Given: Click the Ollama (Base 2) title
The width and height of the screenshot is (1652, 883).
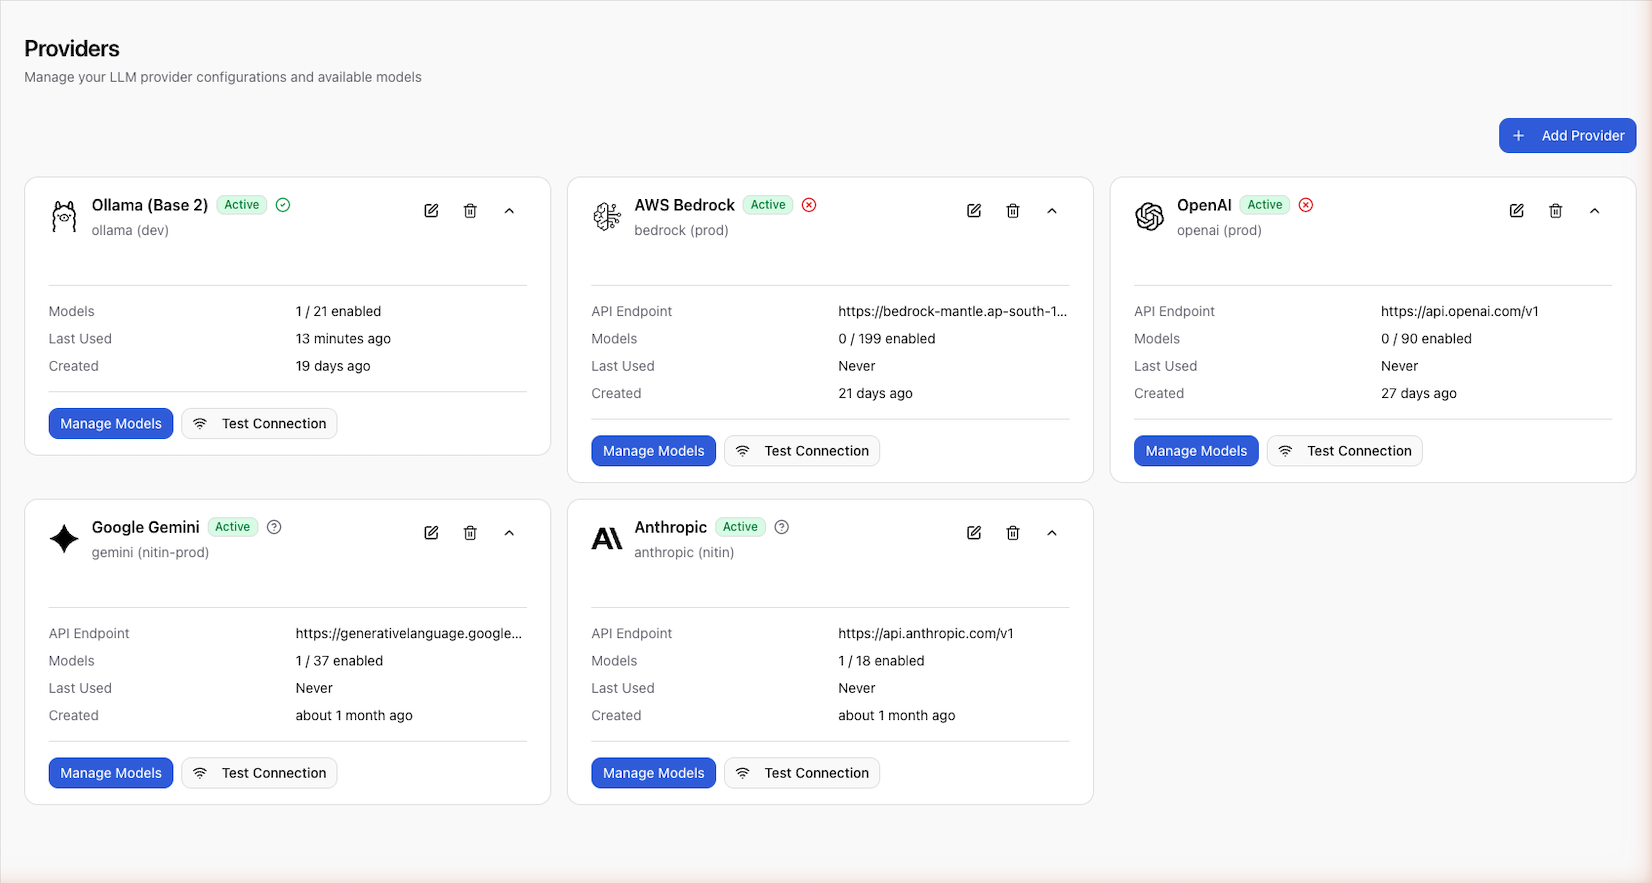Looking at the screenshot, I should click(150, 205).
